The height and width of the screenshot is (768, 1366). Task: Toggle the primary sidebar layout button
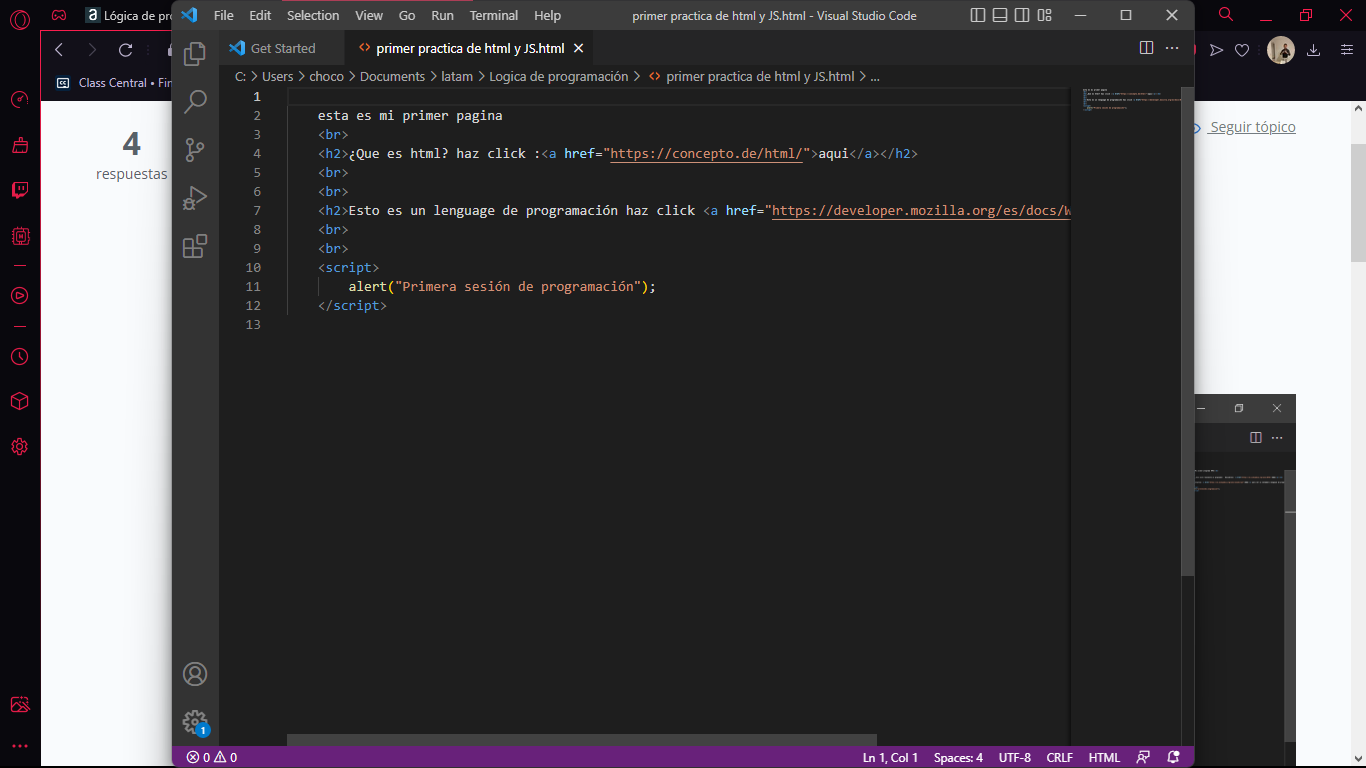tap(978, 15)
